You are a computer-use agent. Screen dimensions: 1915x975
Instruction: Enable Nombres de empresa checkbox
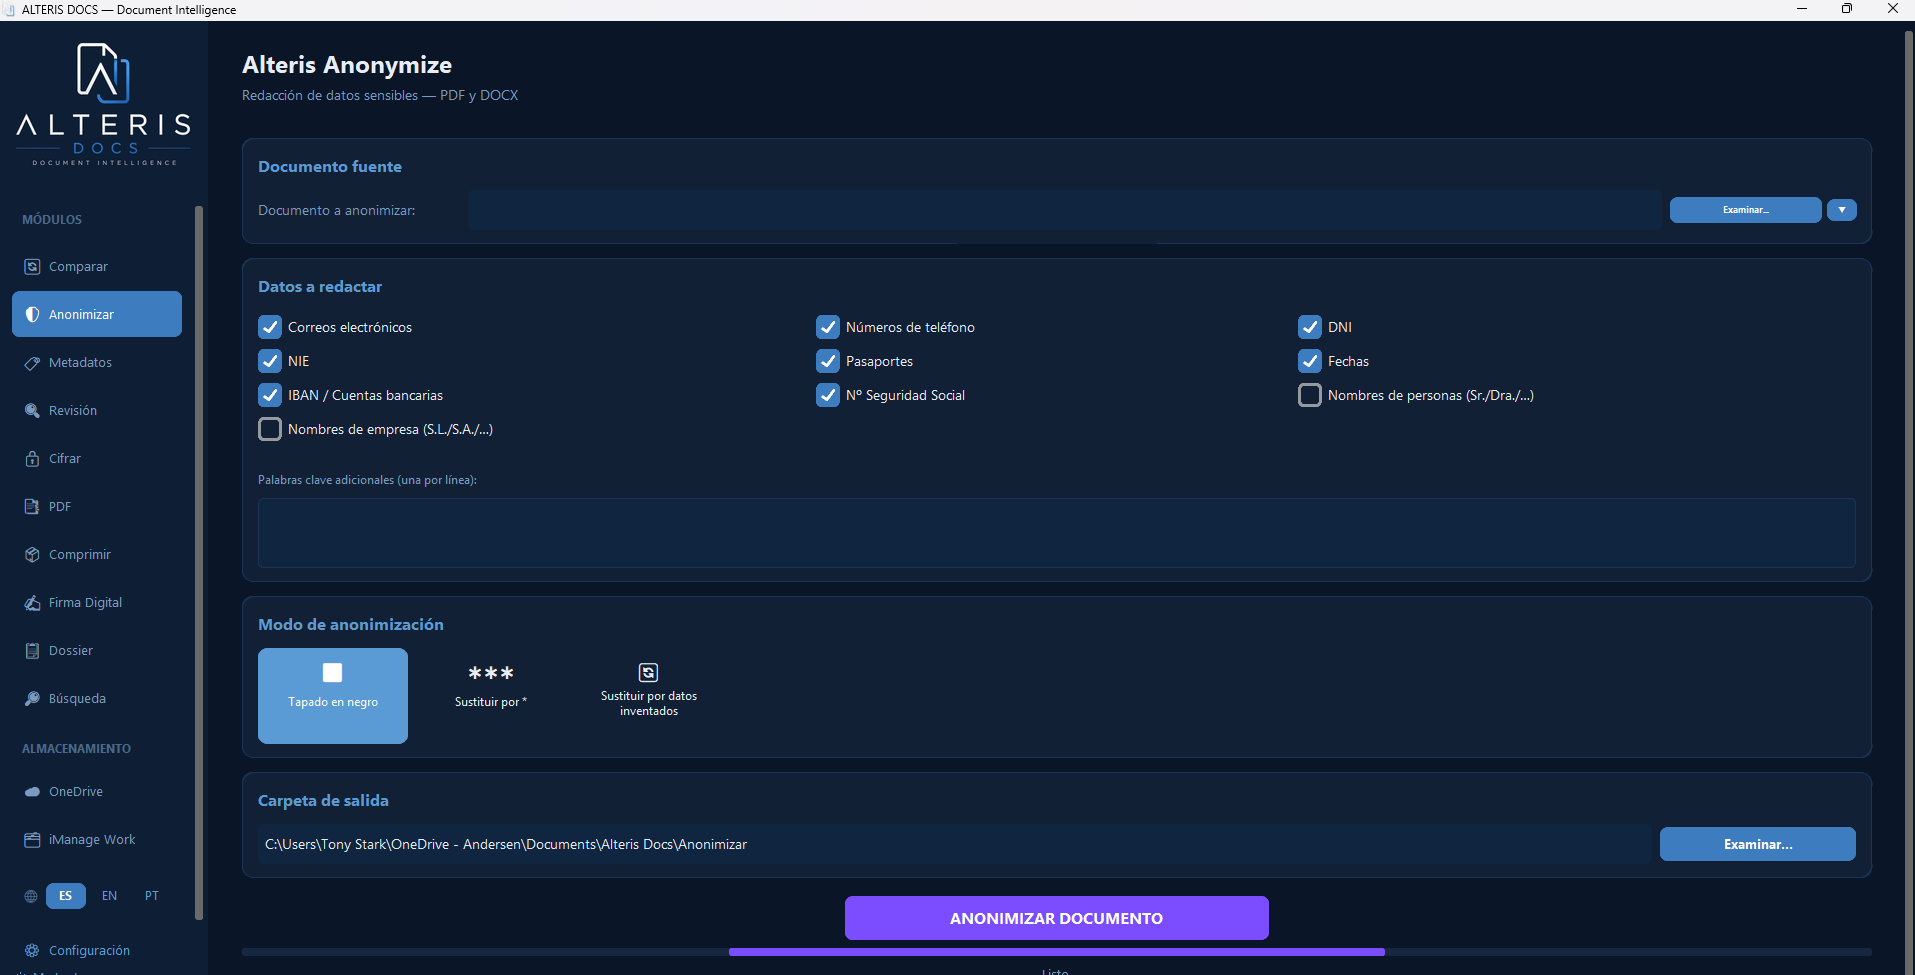pyautogui.click(x=270, y=429)
